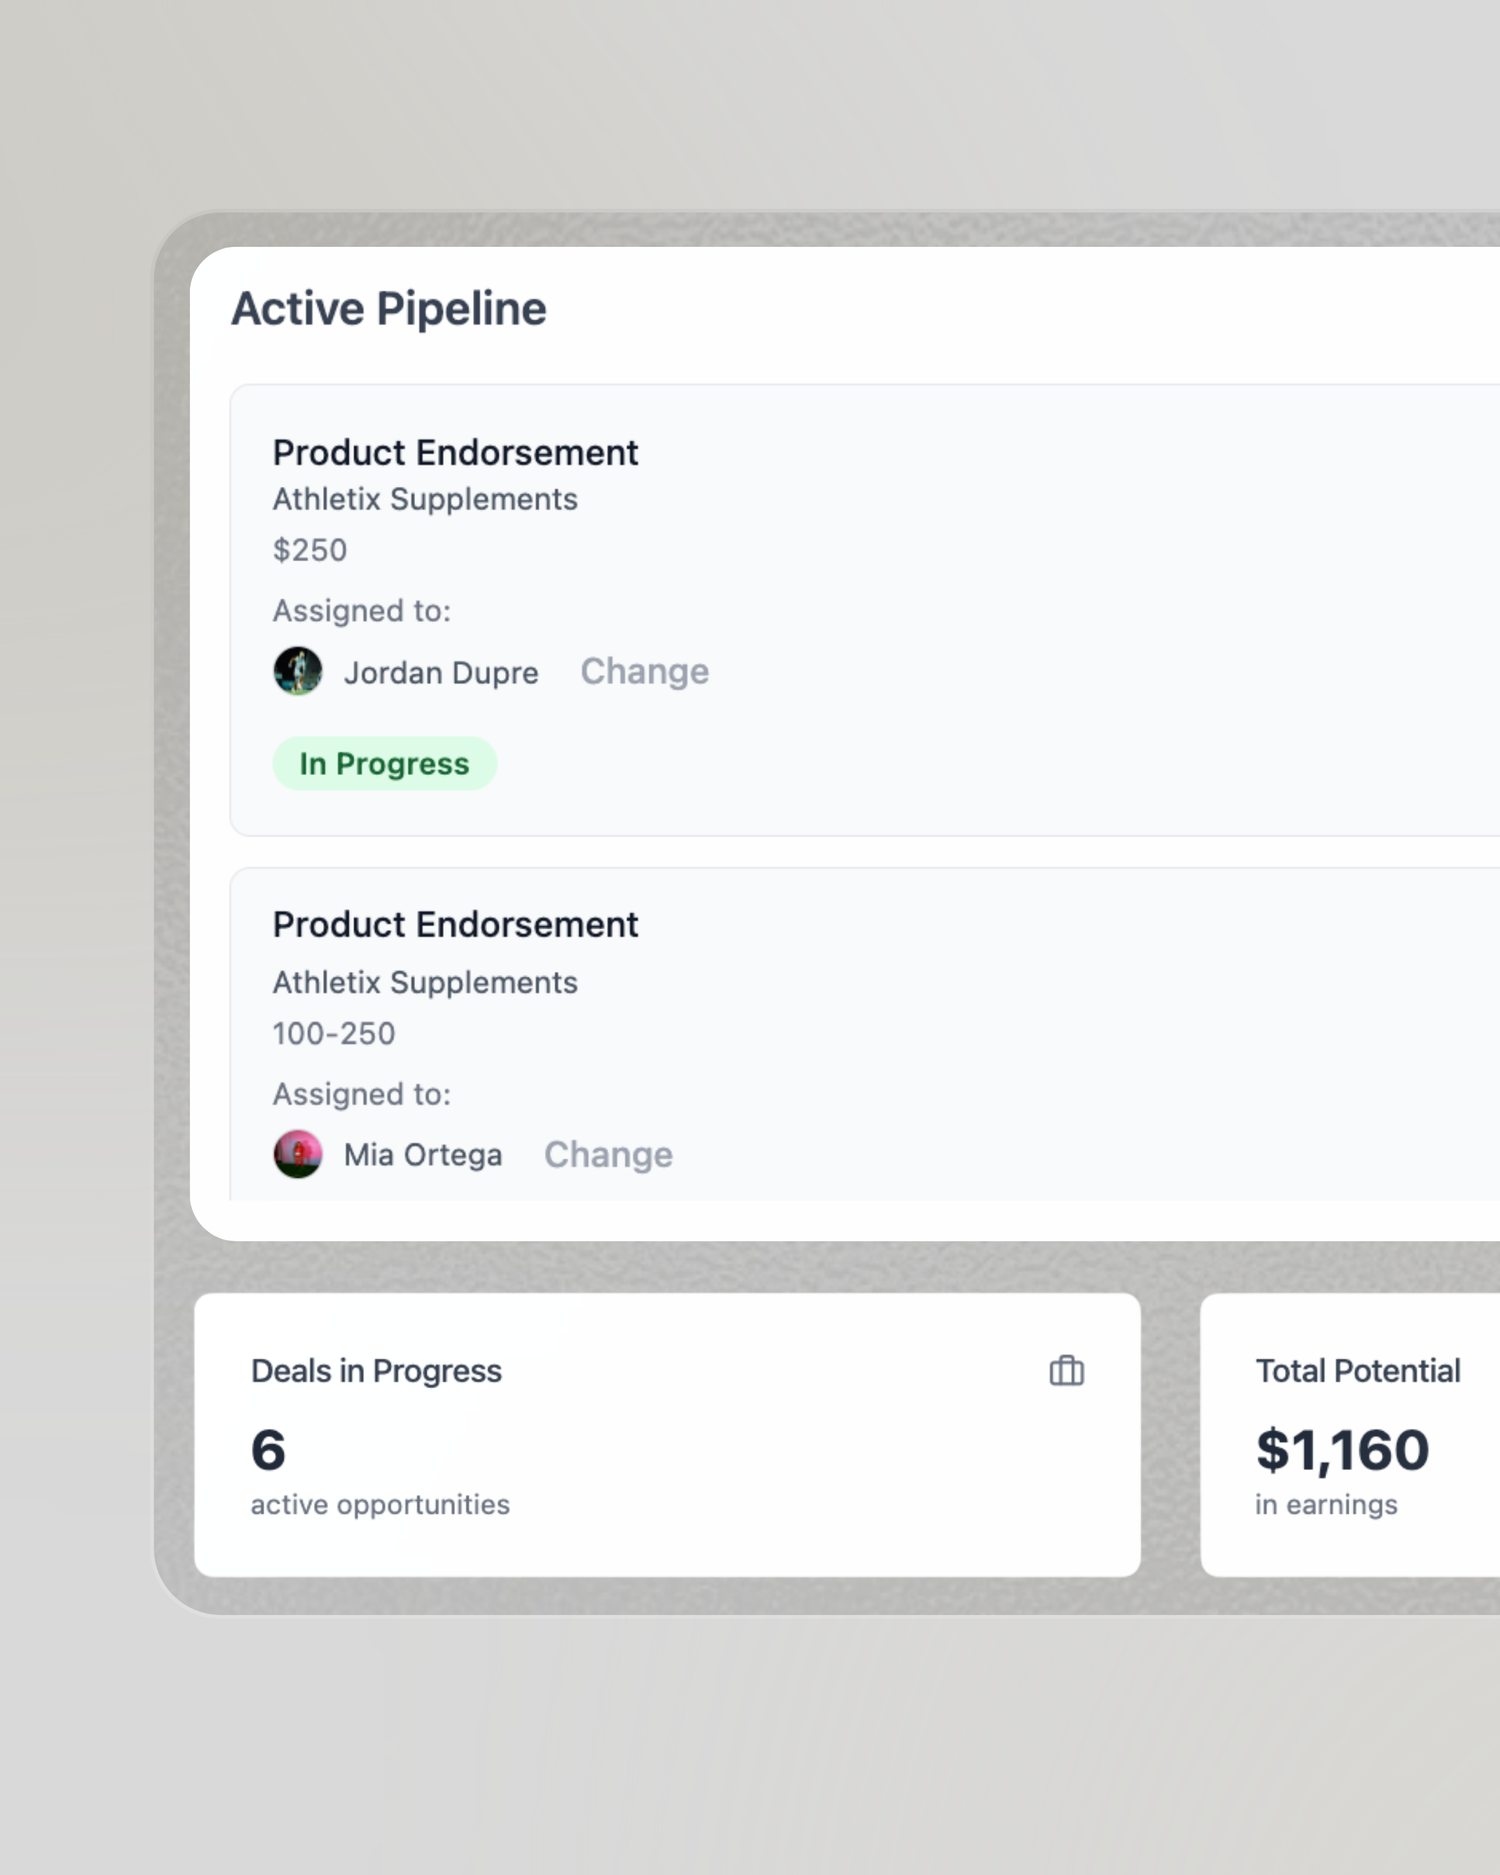Image resolution: width=1500 pixels, height=1875 pixels.
Task: Click Jordan Dupre's profile avatar
Action: 298,671
